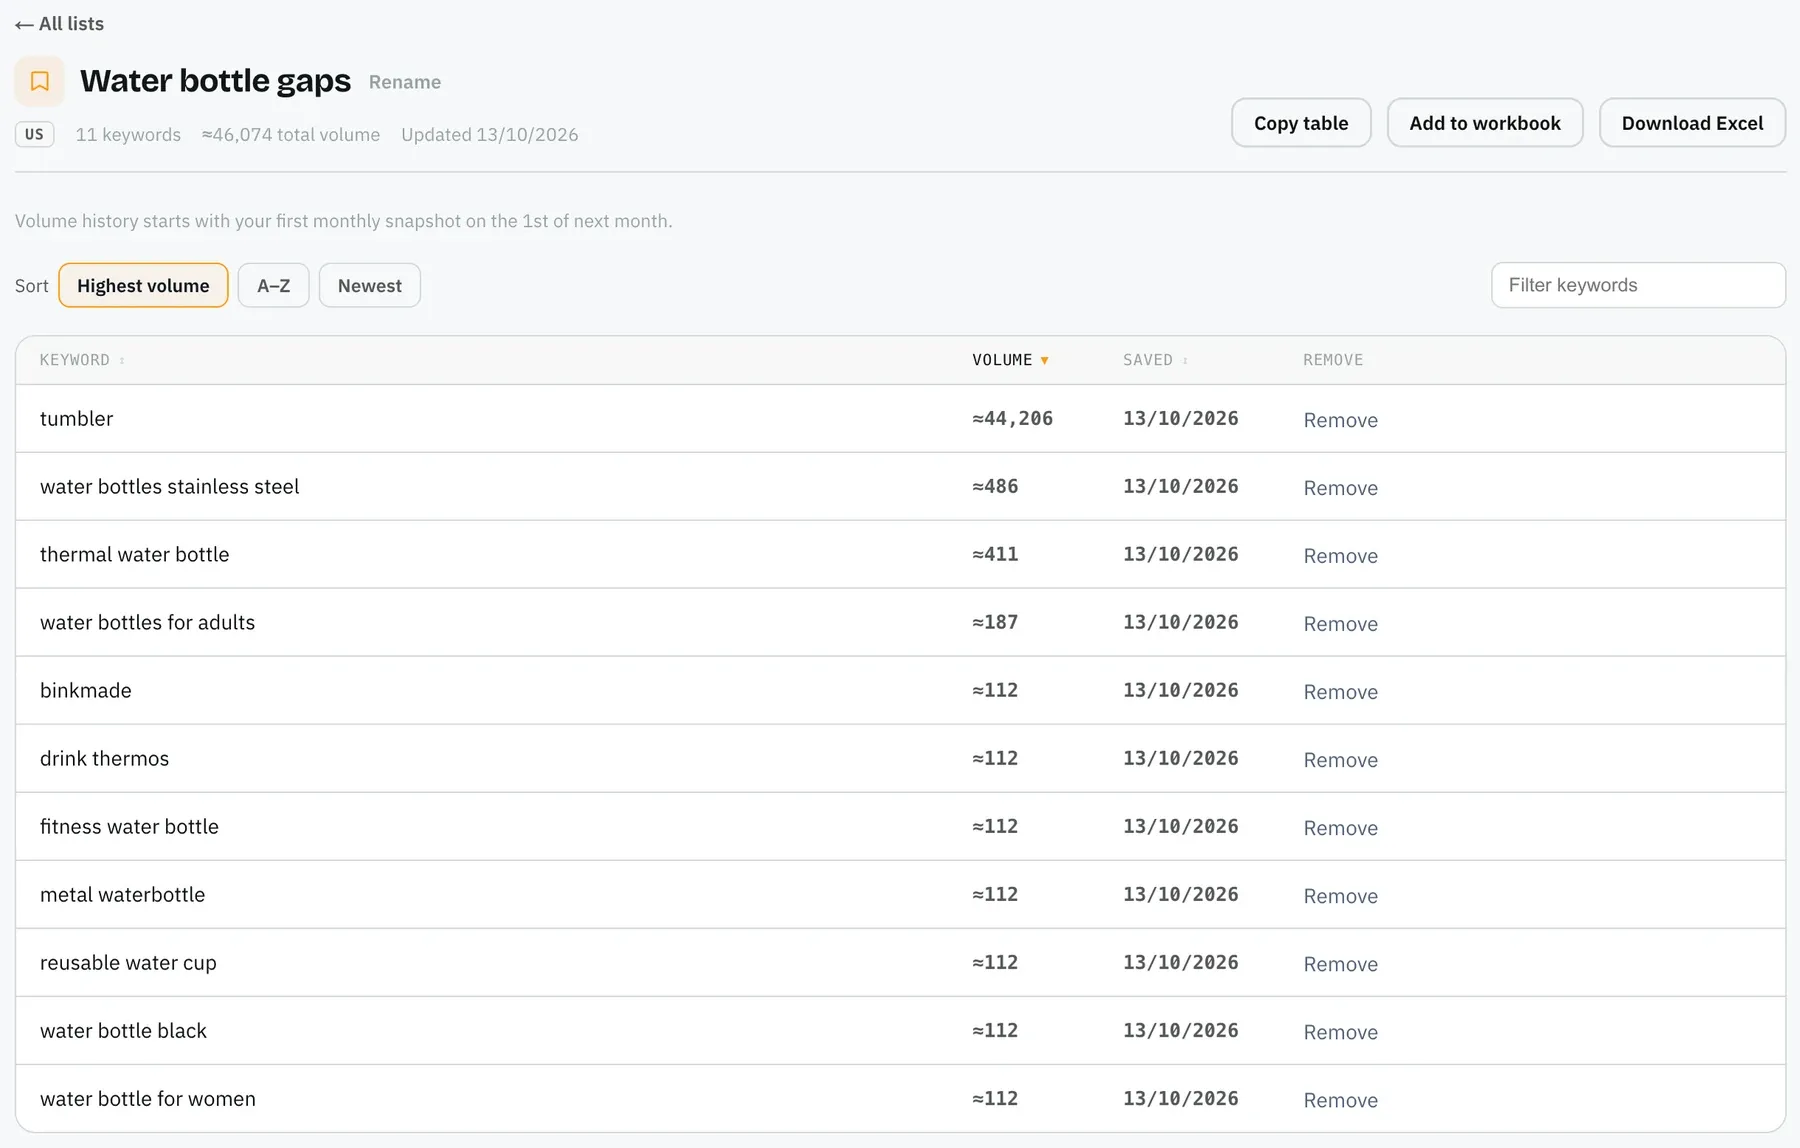
Task: Rename the Water bottle gaps list
Action: (405, 82)
